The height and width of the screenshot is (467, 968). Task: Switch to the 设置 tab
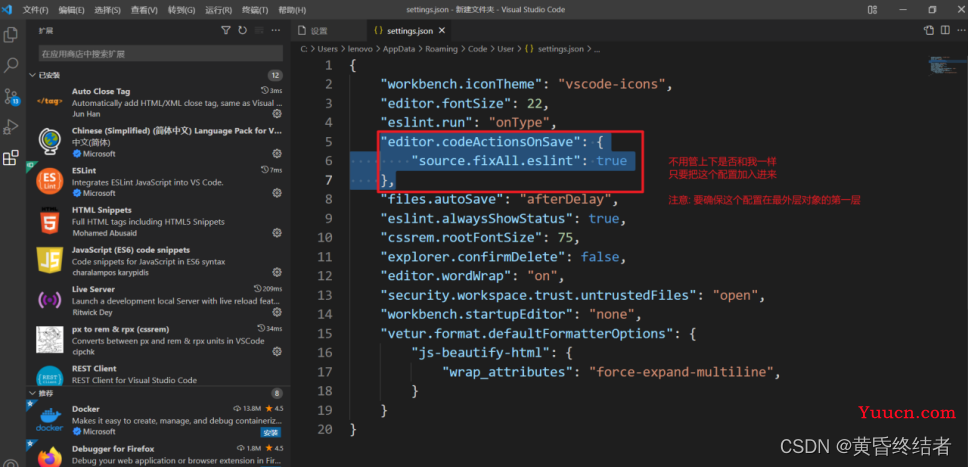[328, 31]
